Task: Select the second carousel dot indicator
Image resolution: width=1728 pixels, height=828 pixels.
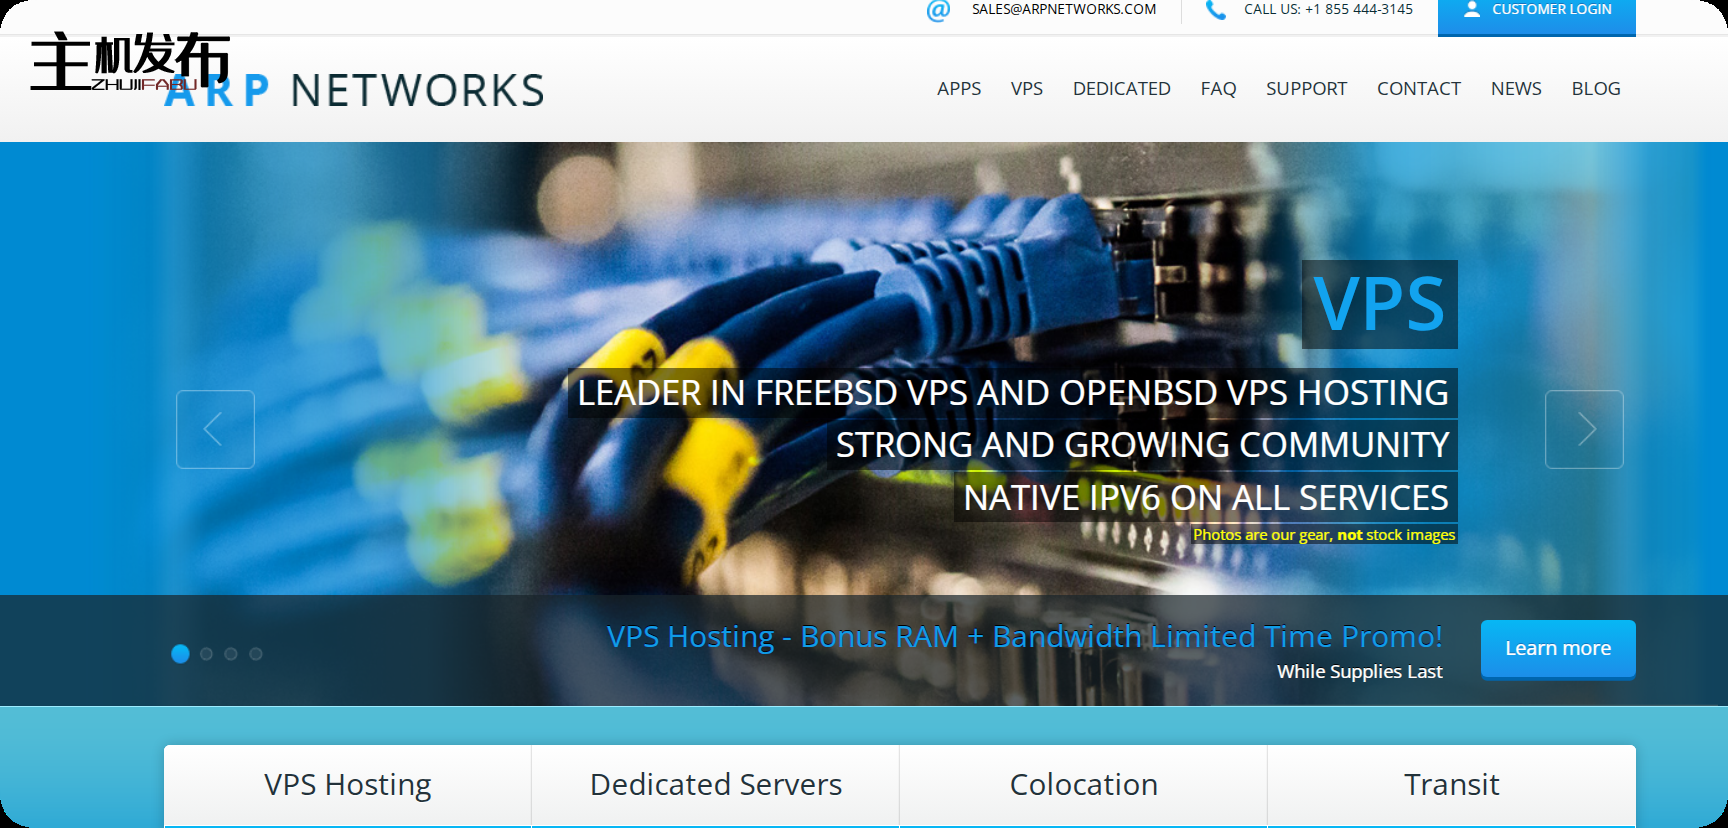Action: pyautogui.click(x=206, y=654)
